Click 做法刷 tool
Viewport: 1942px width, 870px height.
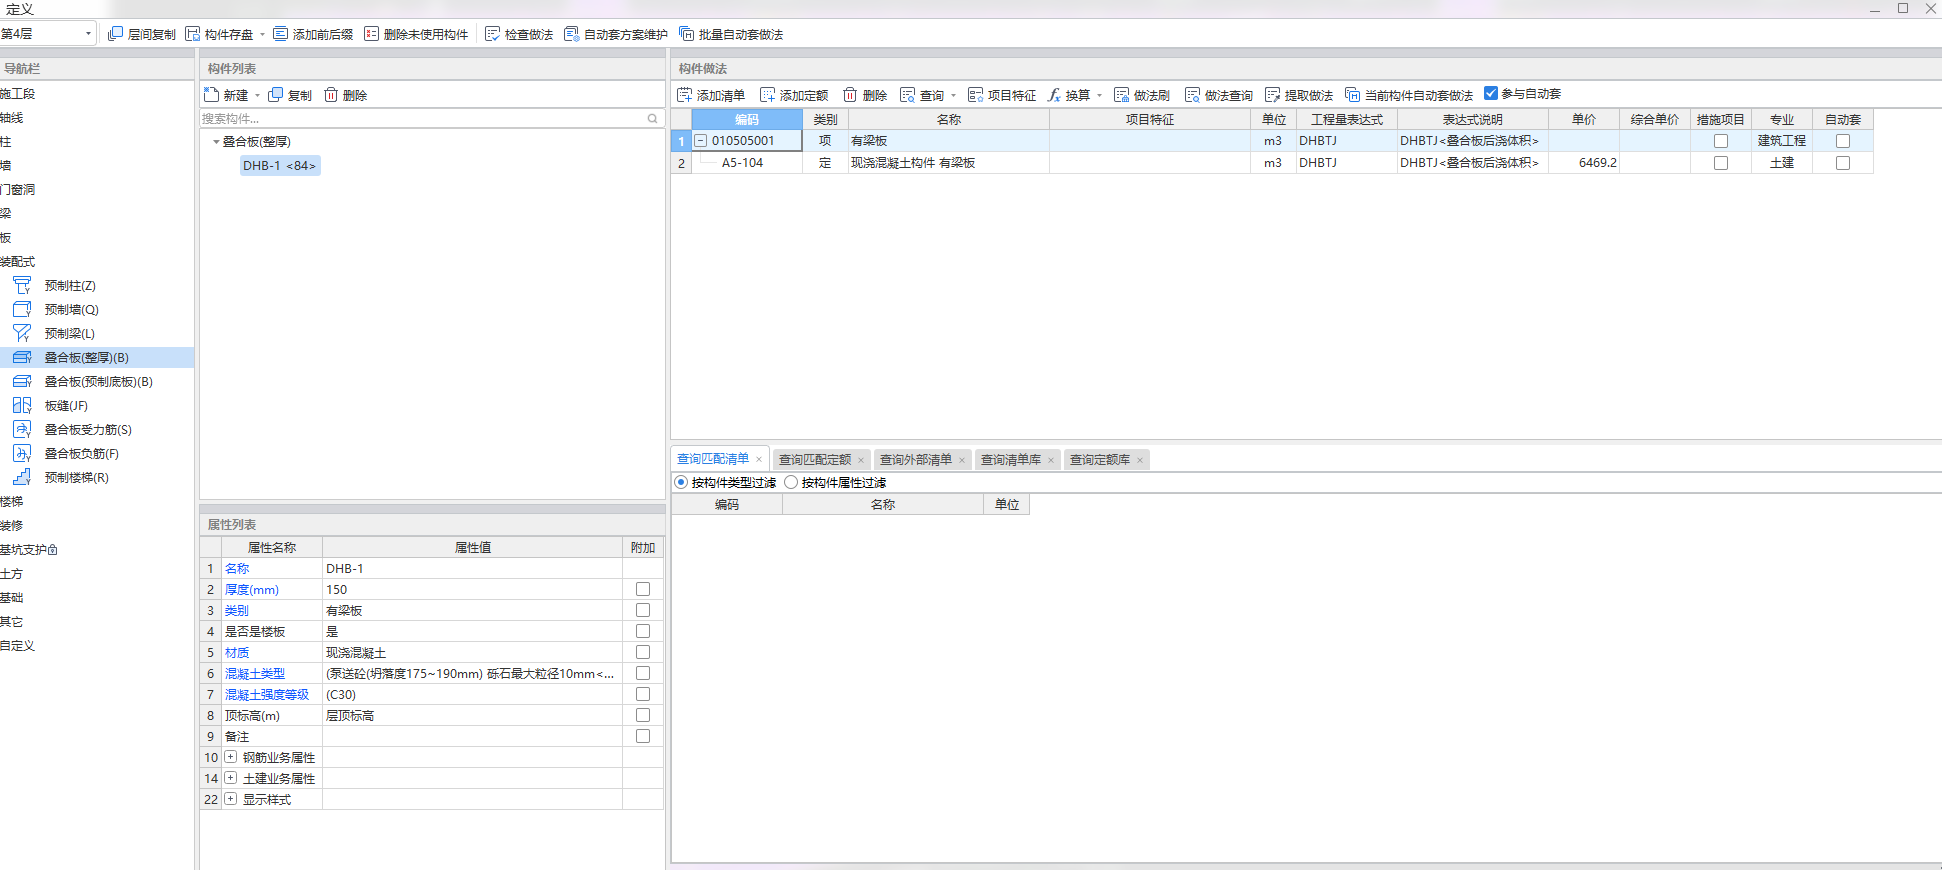tap(1142, 95)
